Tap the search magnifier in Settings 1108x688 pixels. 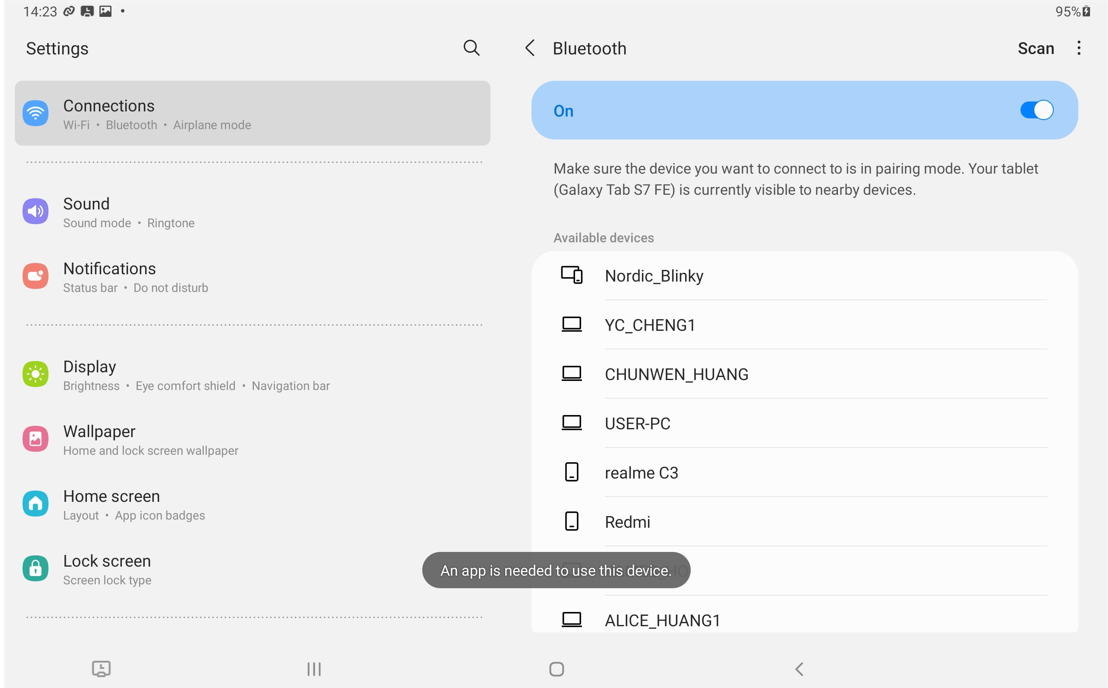click(x=471, y=47)
